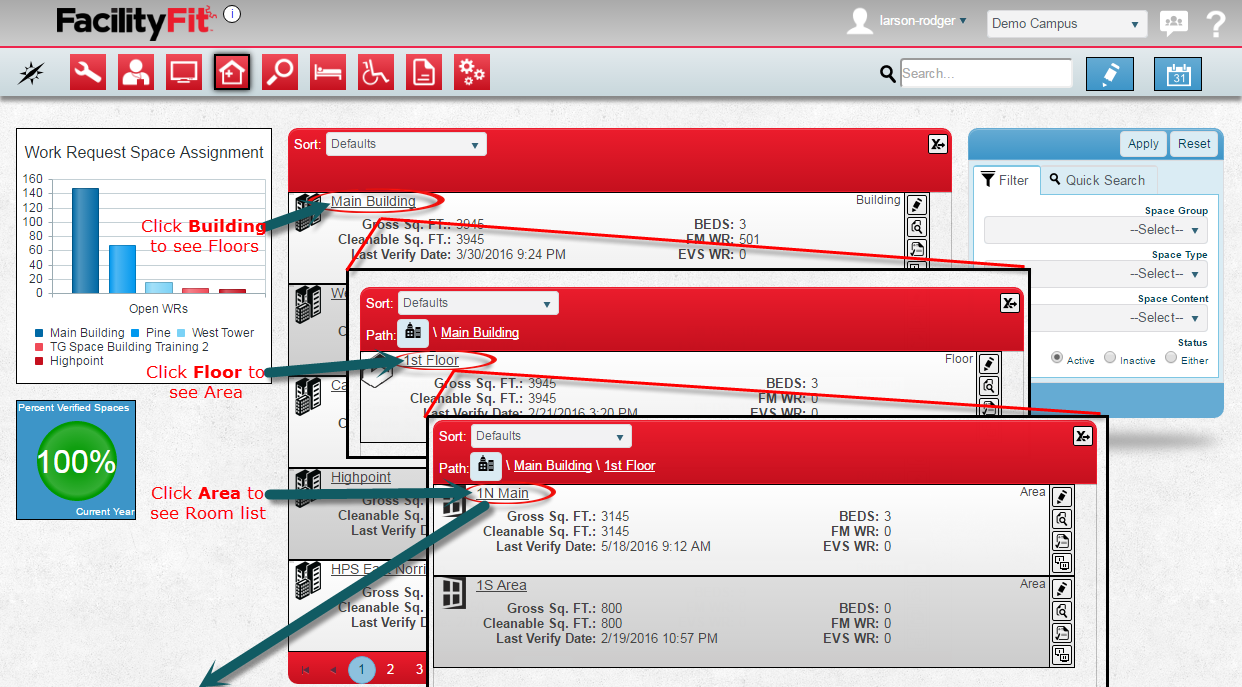Open the Space Type select dropdown
Image resolution: width=1242 pixels, height=687 pixels.
pos(1096,274)
